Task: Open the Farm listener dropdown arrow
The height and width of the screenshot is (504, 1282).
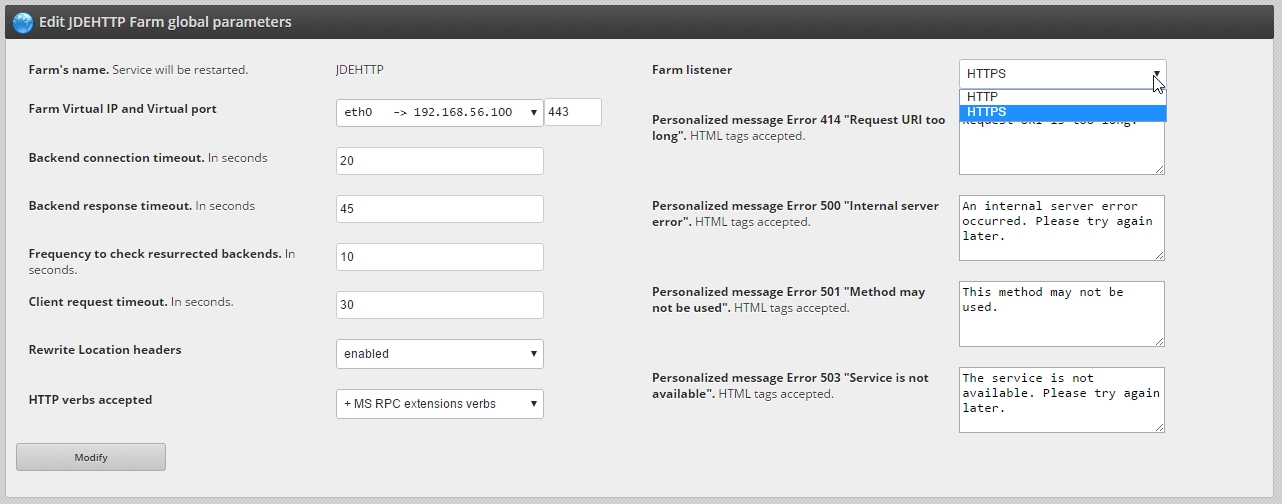Action: 1156,74
